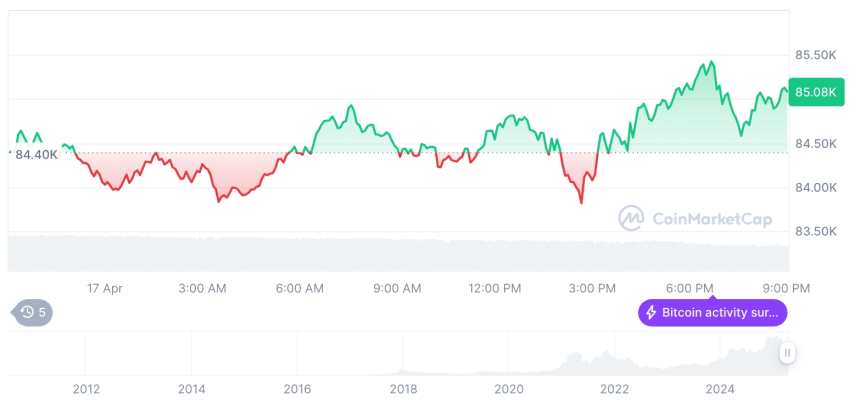Select 2020 on the overview timeline
860x401 pixels.
[509, 388]
